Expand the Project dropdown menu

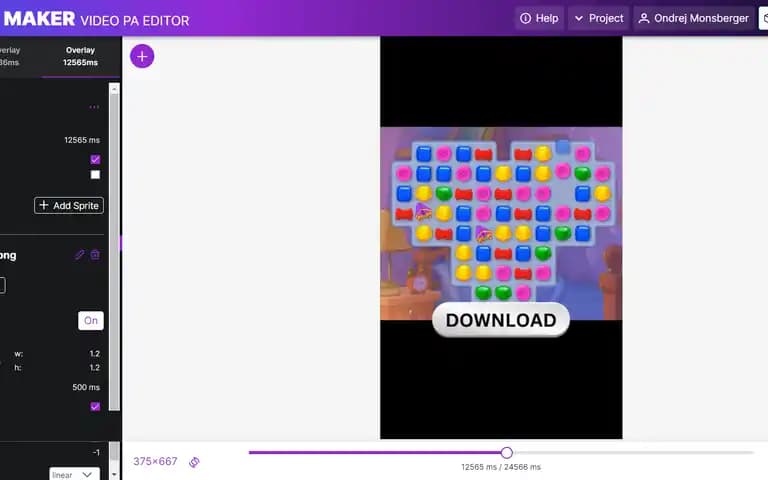click(599, 19)
